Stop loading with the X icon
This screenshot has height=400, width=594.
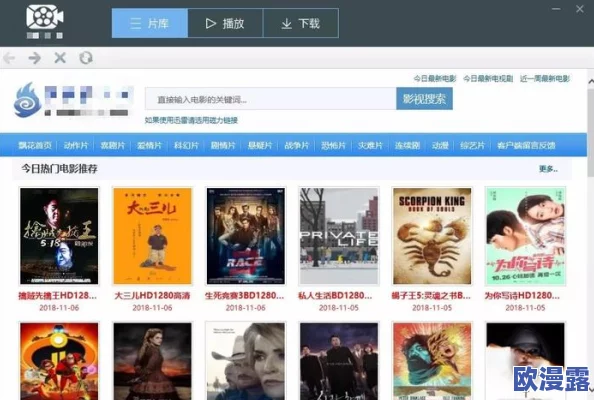(x=60, y=58)
